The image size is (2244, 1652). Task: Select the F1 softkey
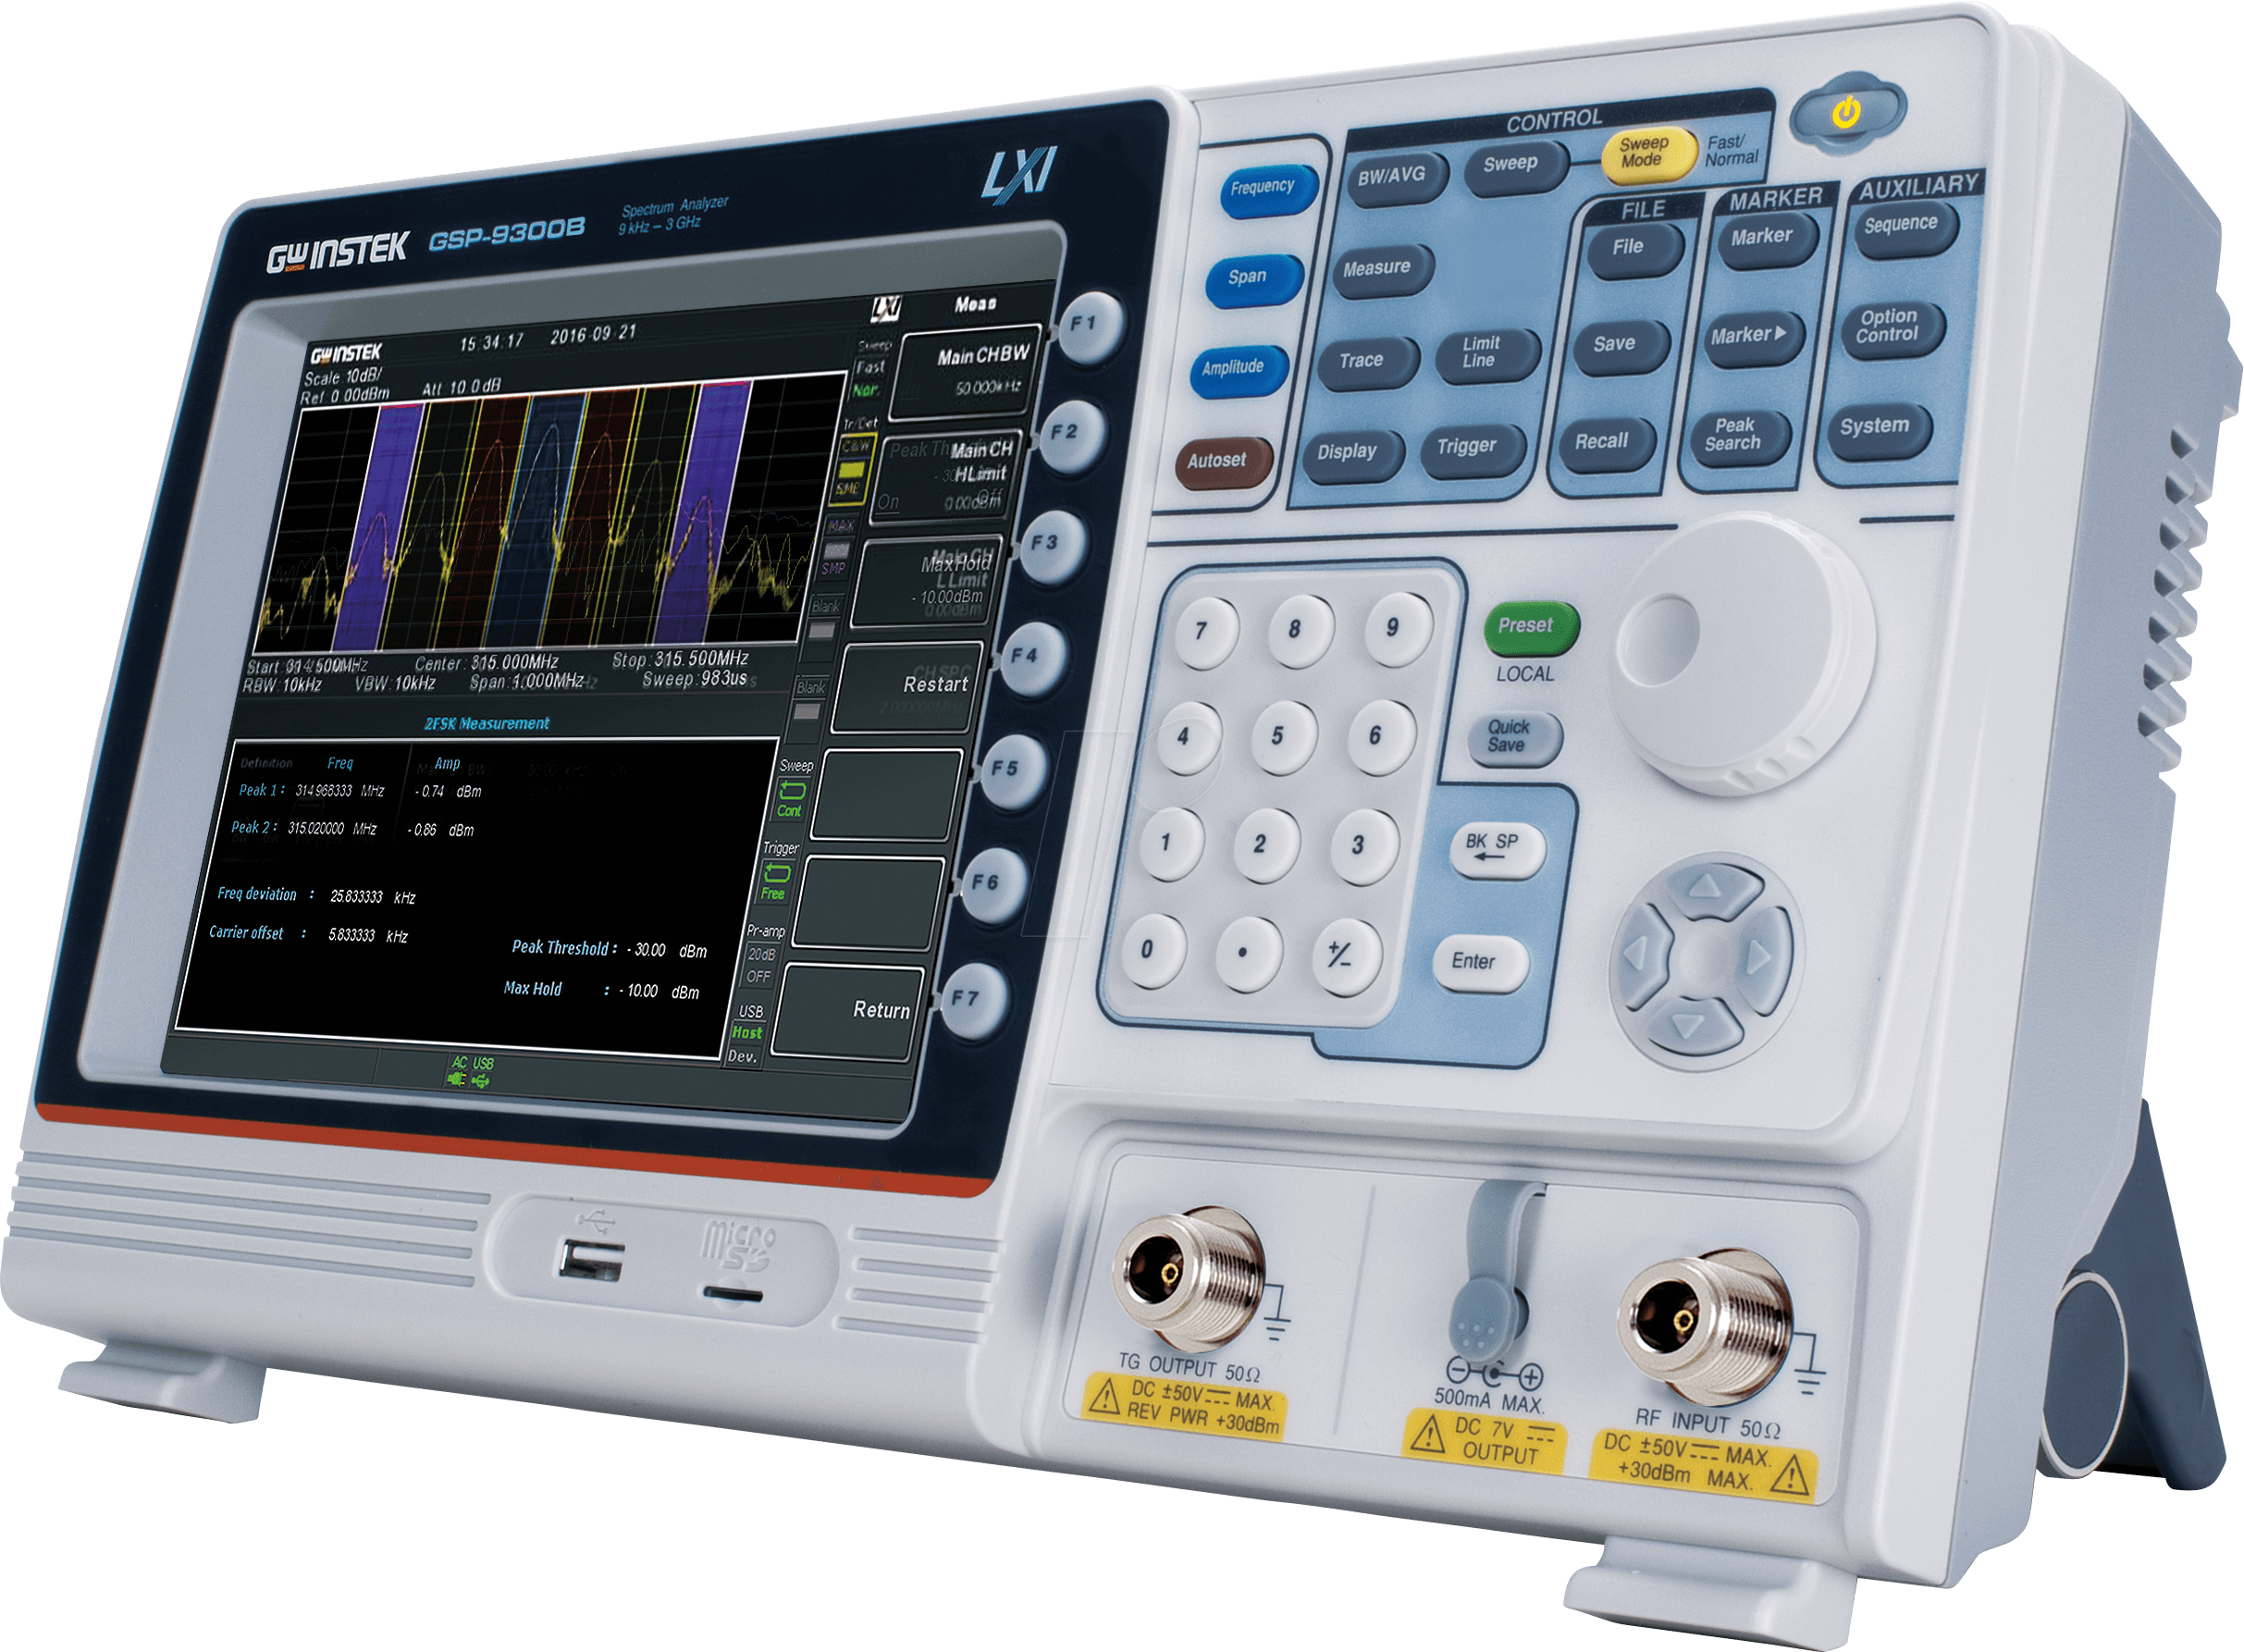coord(1090,327)
